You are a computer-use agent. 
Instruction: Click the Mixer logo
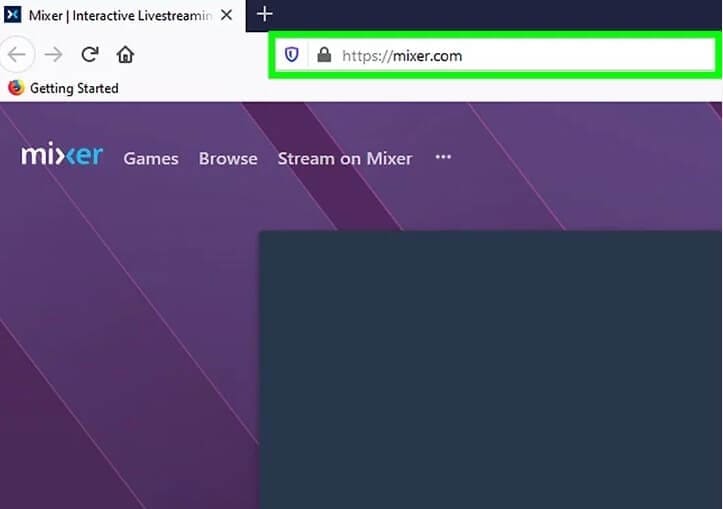click(62, 154)
